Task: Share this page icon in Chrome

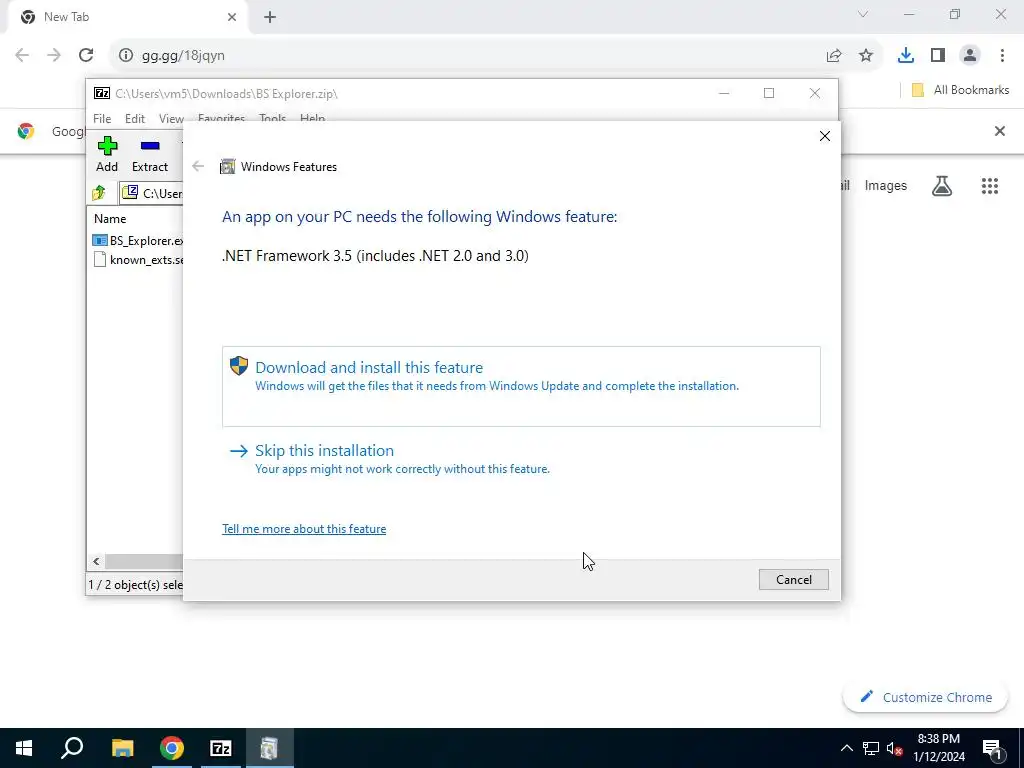Action: click(x=834, y=56)
